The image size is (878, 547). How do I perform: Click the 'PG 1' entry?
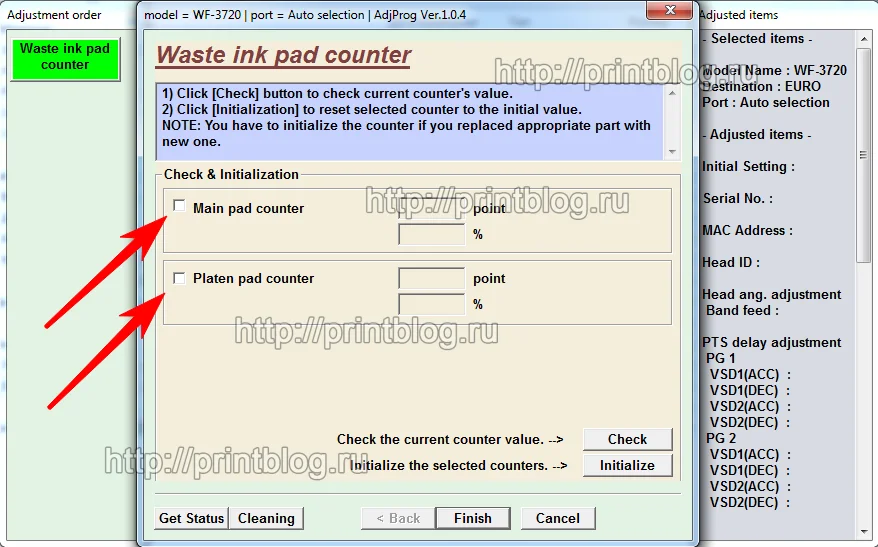[721, 358]
